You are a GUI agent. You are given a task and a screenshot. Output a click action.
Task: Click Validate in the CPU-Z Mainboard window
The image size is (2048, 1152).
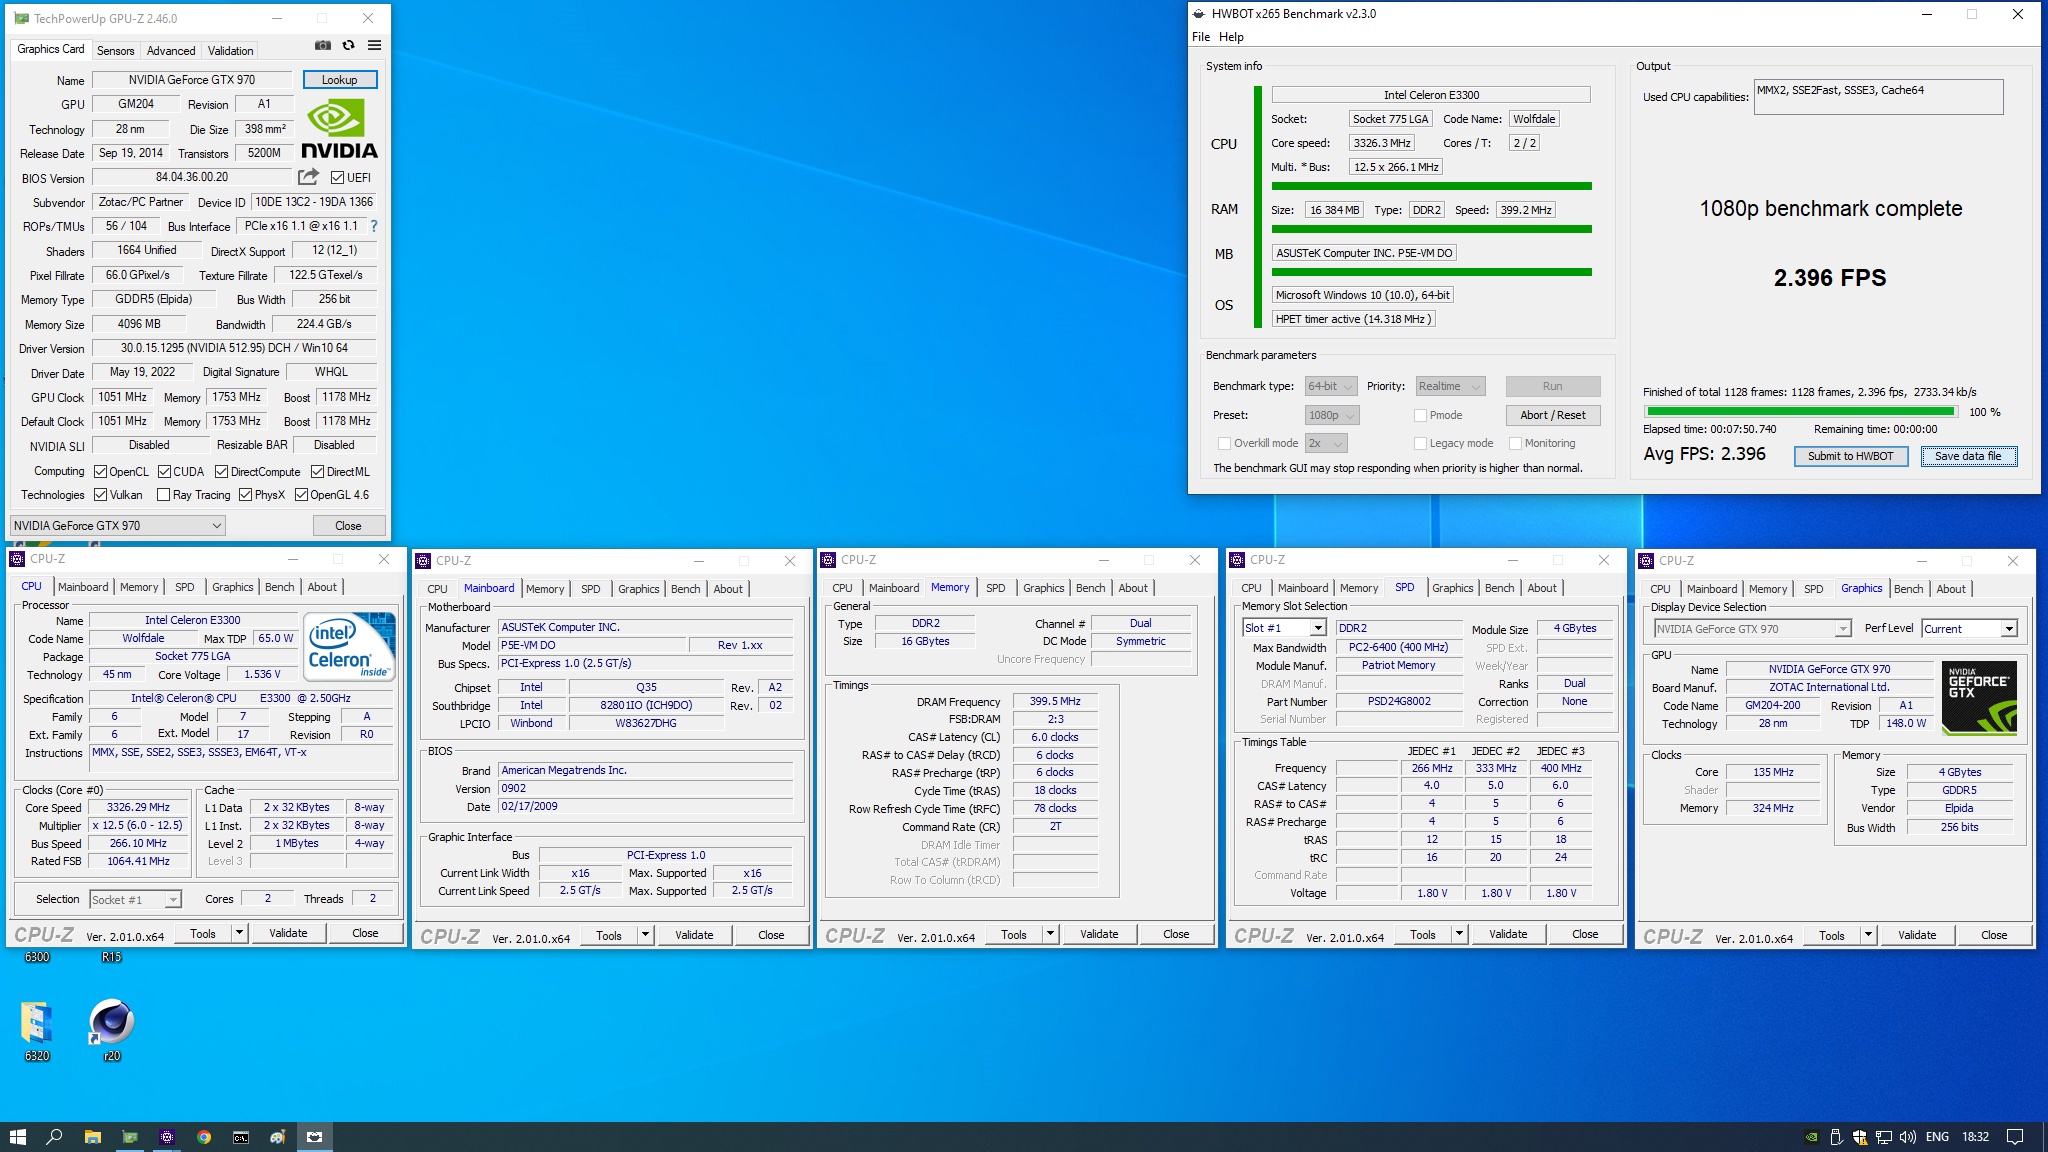point(694,935)
